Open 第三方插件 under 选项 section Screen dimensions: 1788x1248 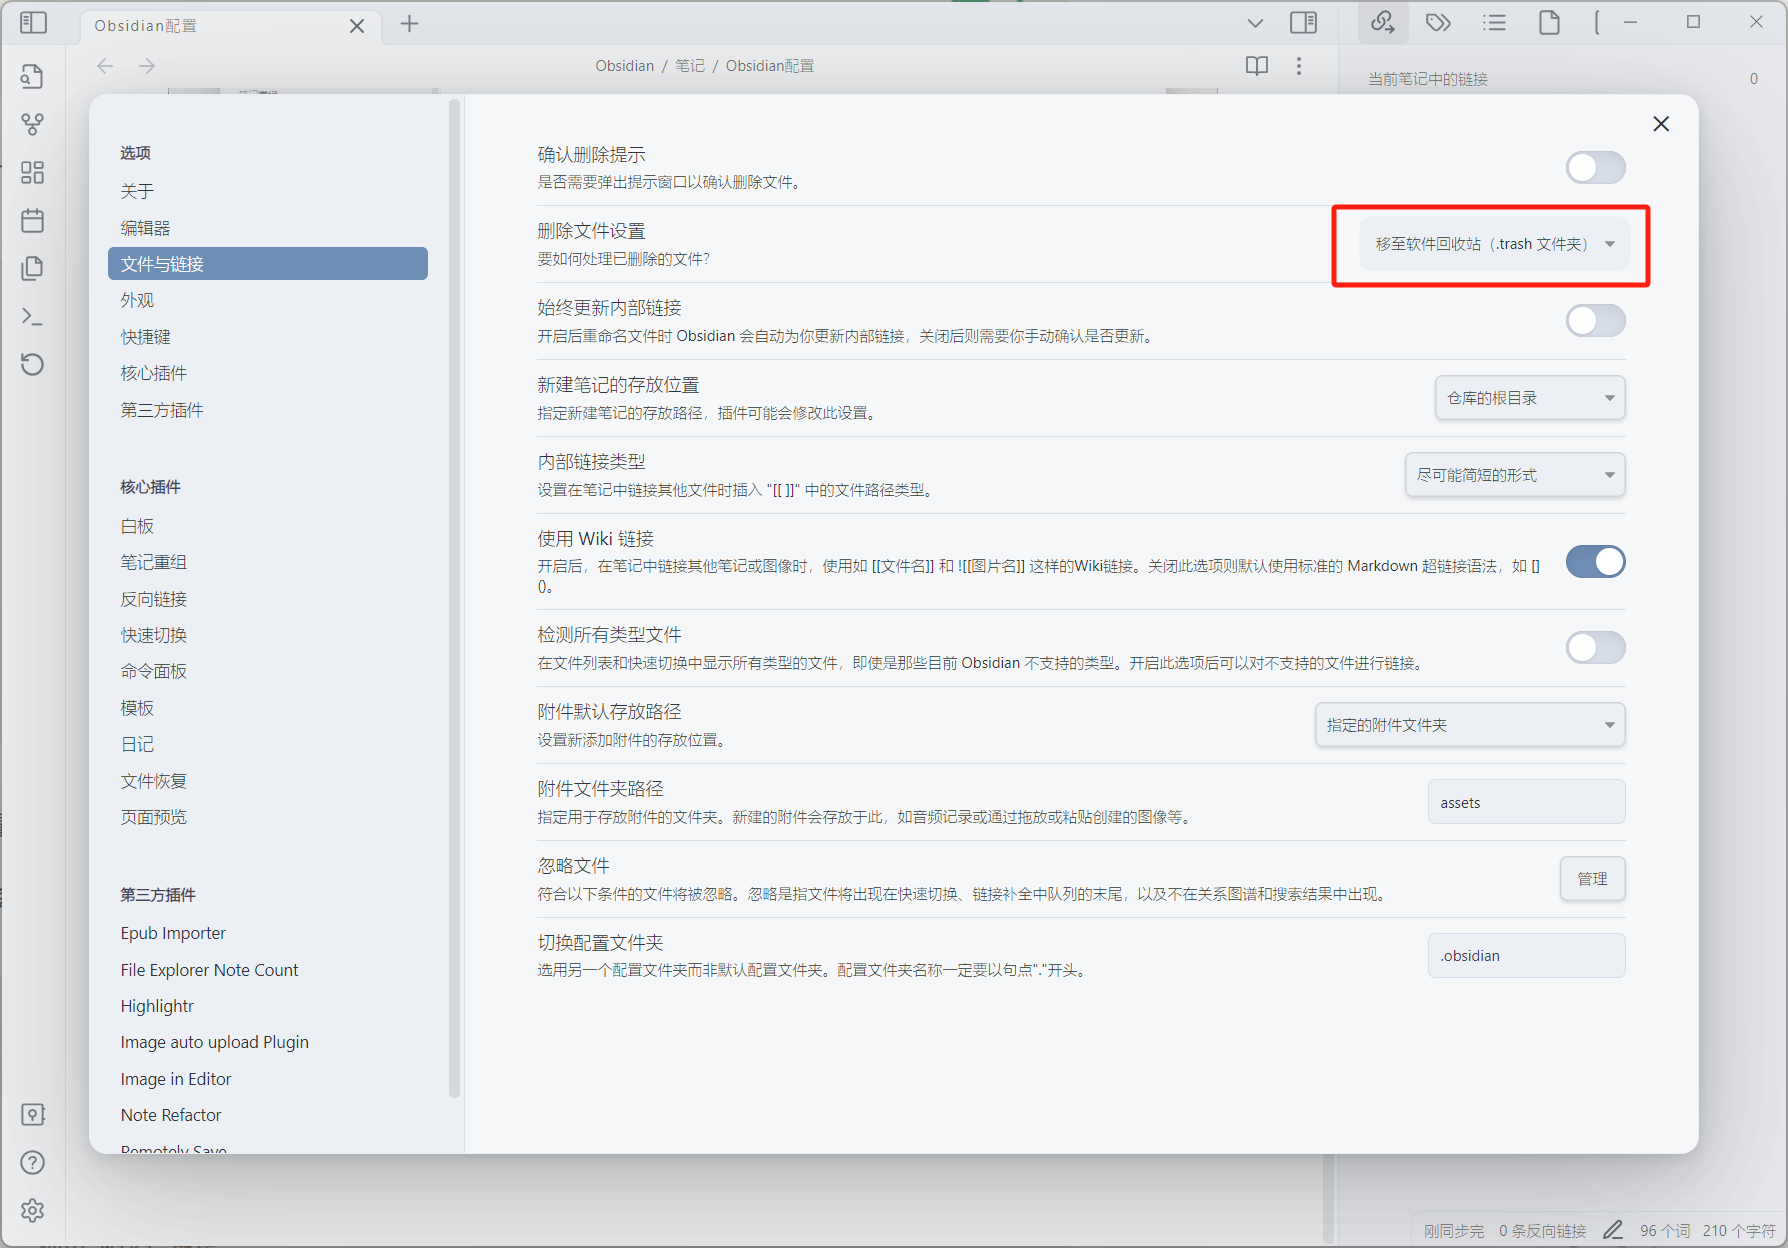[268, 410]
